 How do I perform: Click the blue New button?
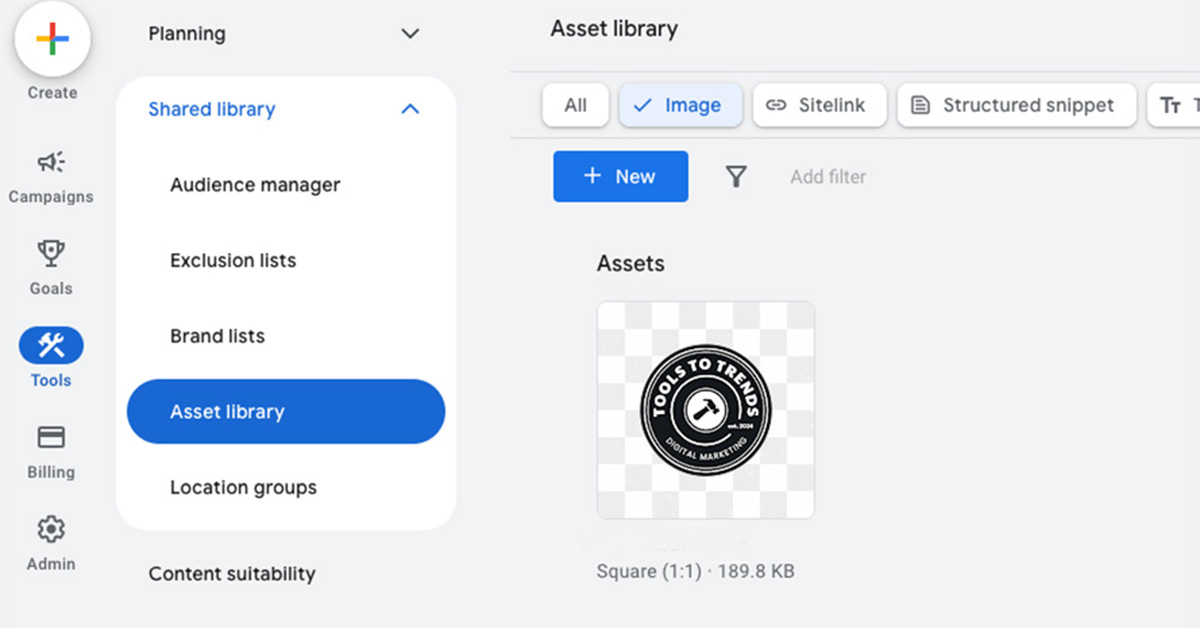[620, 177]
